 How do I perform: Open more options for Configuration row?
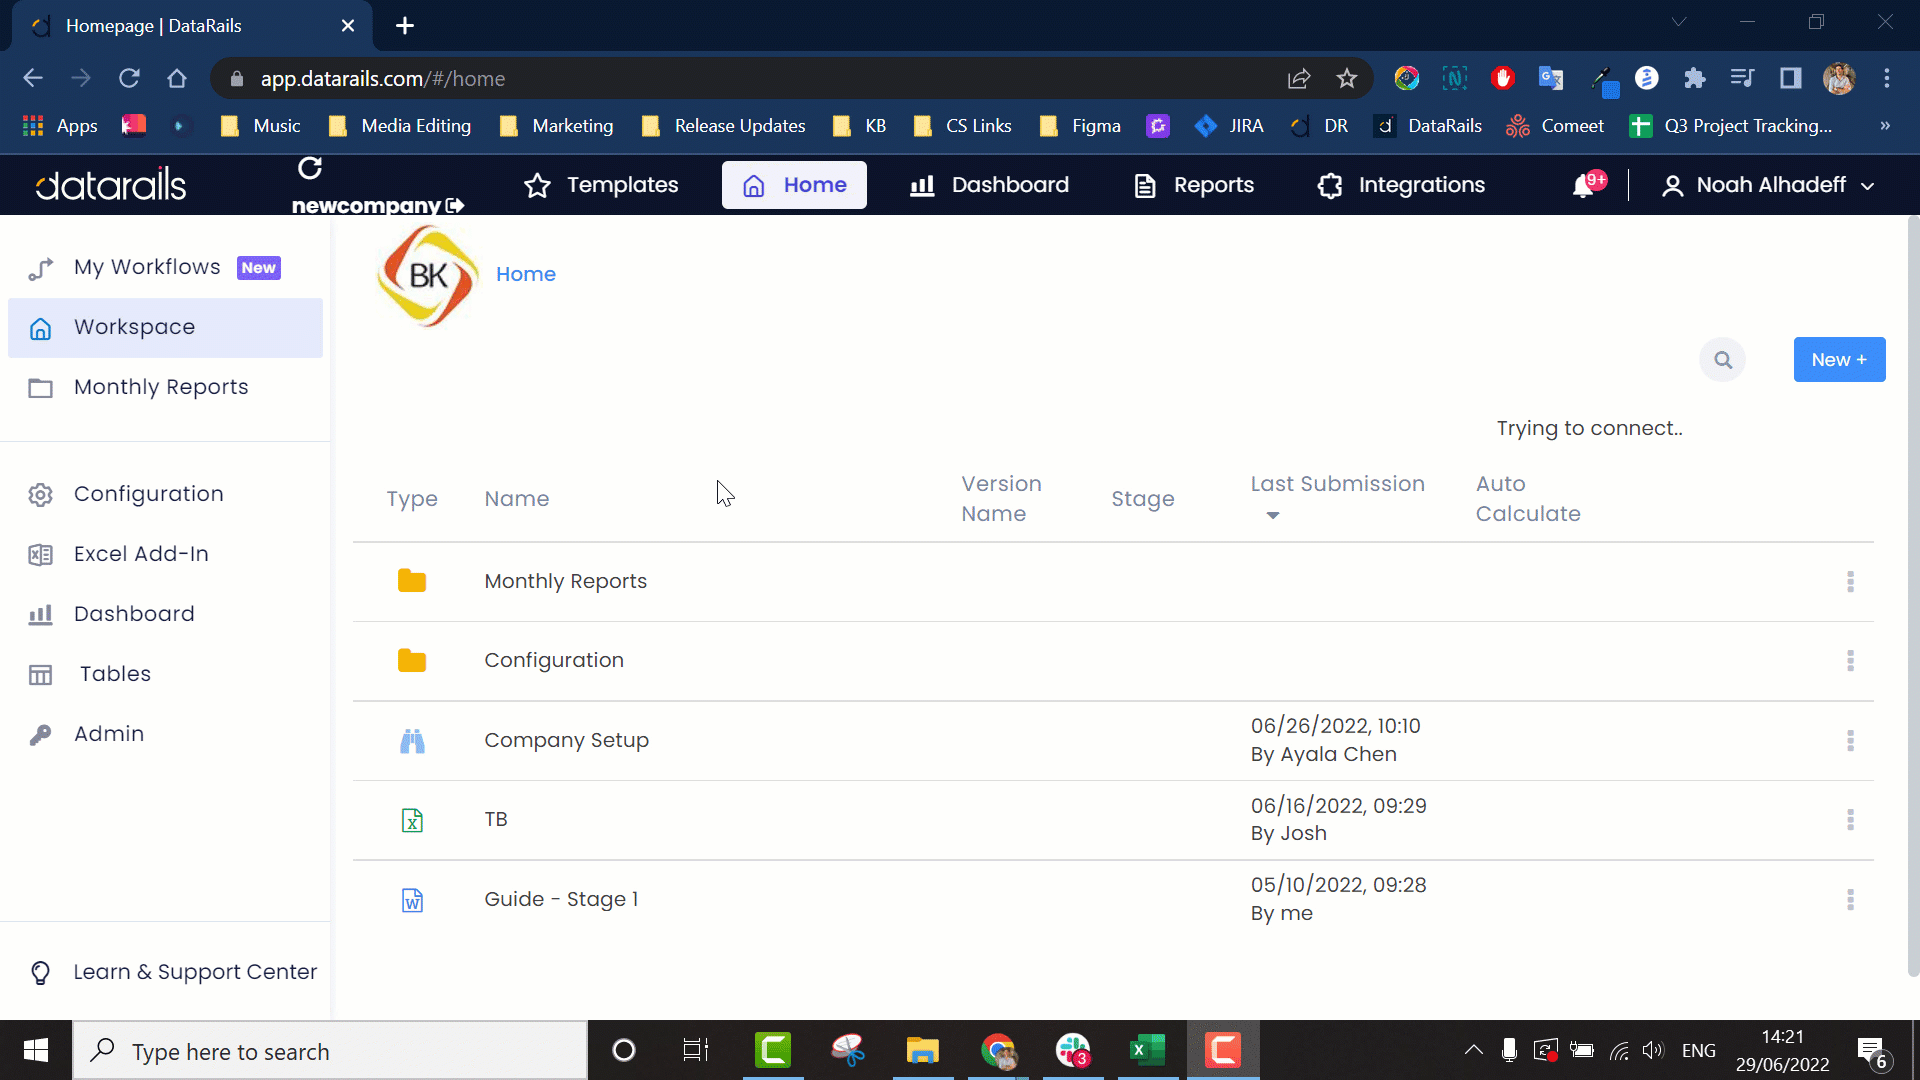pyautogui.click(x=1850, y=661)
